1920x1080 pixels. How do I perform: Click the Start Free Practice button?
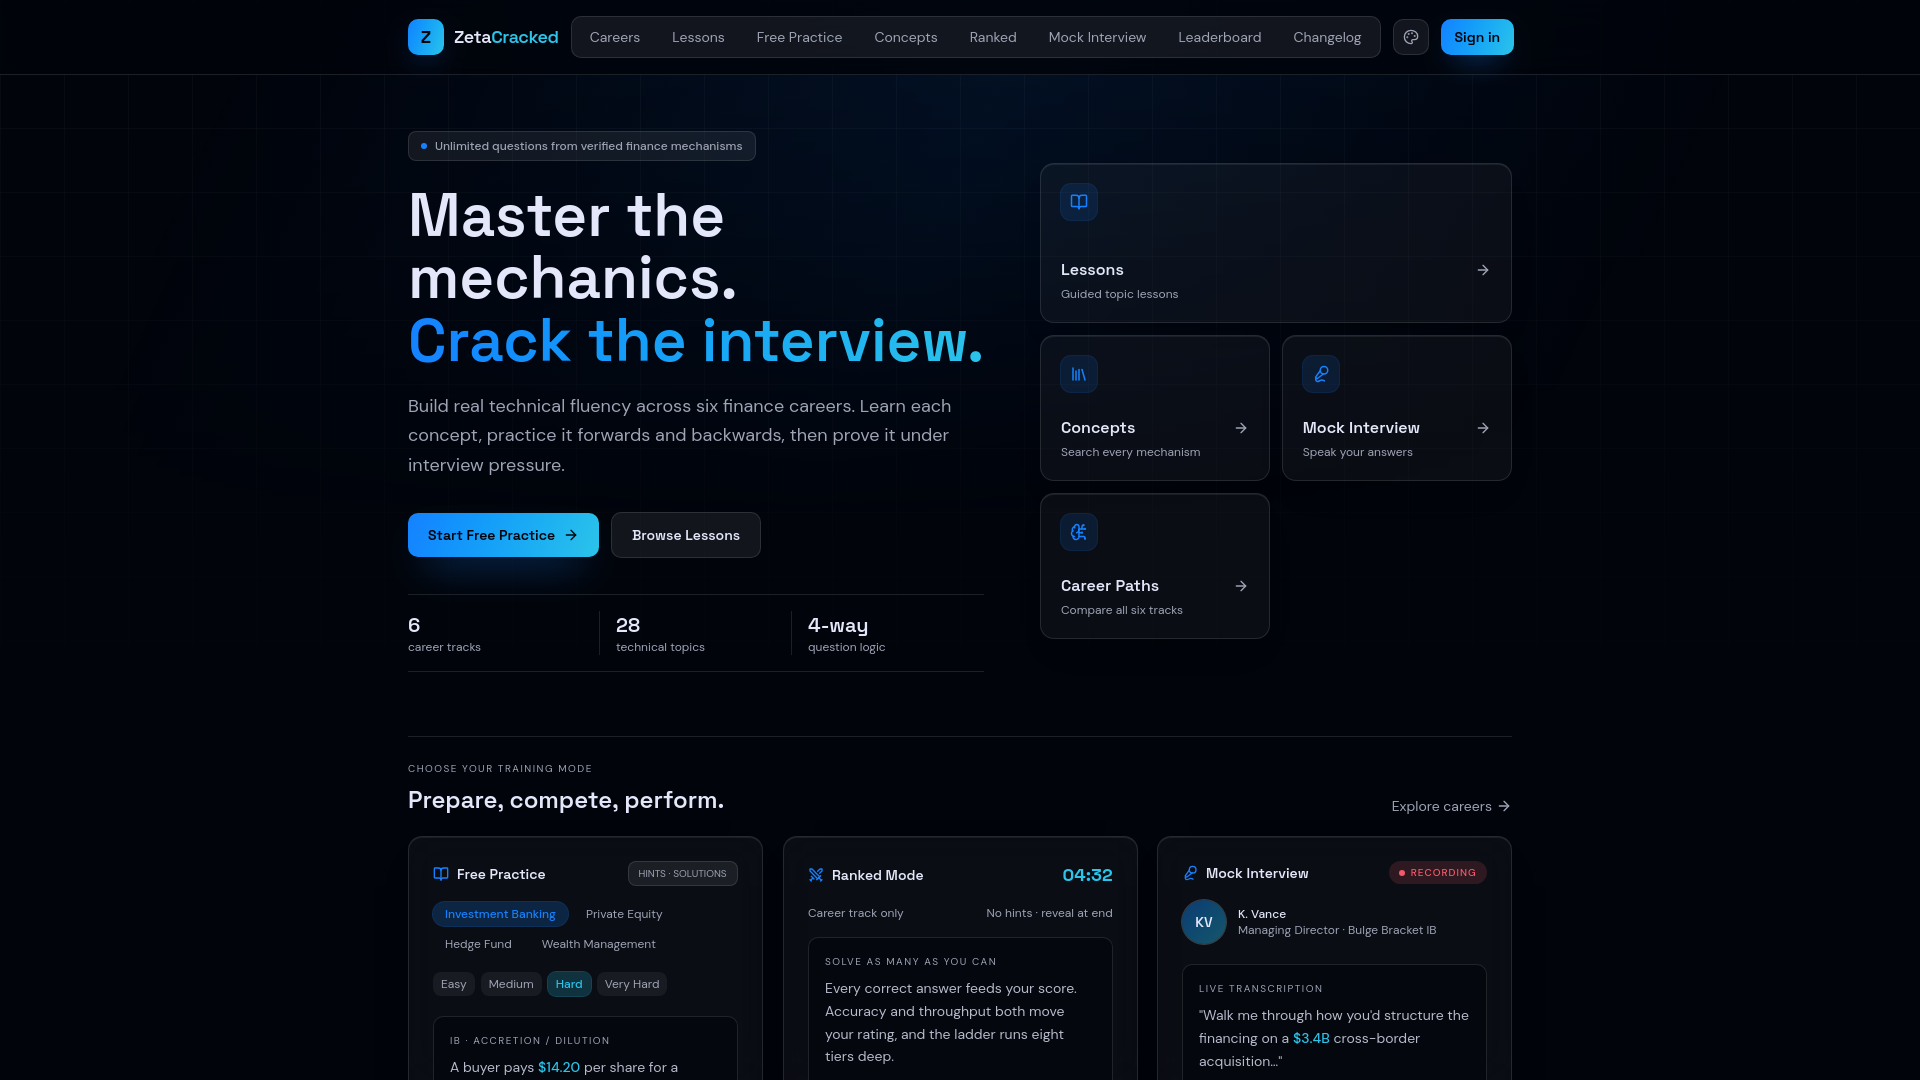point(503,535)
